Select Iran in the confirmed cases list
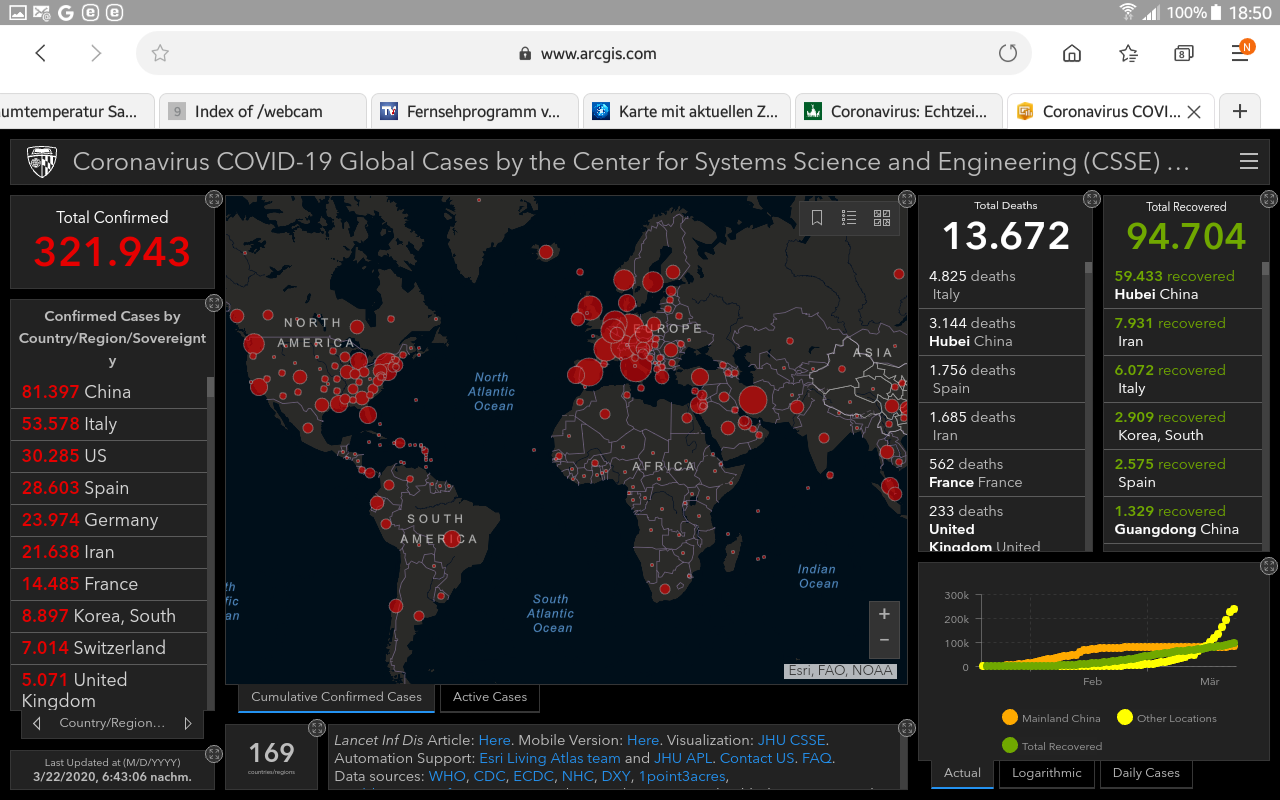 click(x=108, y=552)
